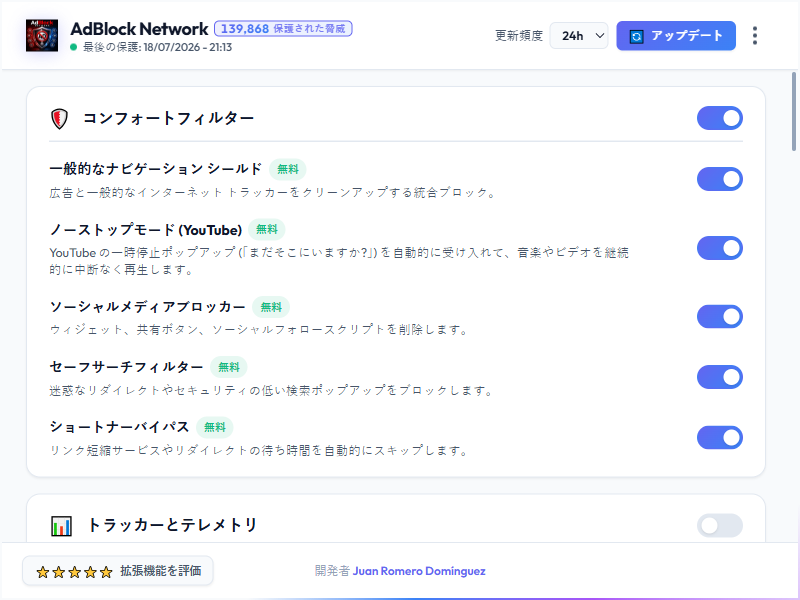Open Juan Romero Domínguez developer link
800x600 pixels.
(x=419, y=571)
